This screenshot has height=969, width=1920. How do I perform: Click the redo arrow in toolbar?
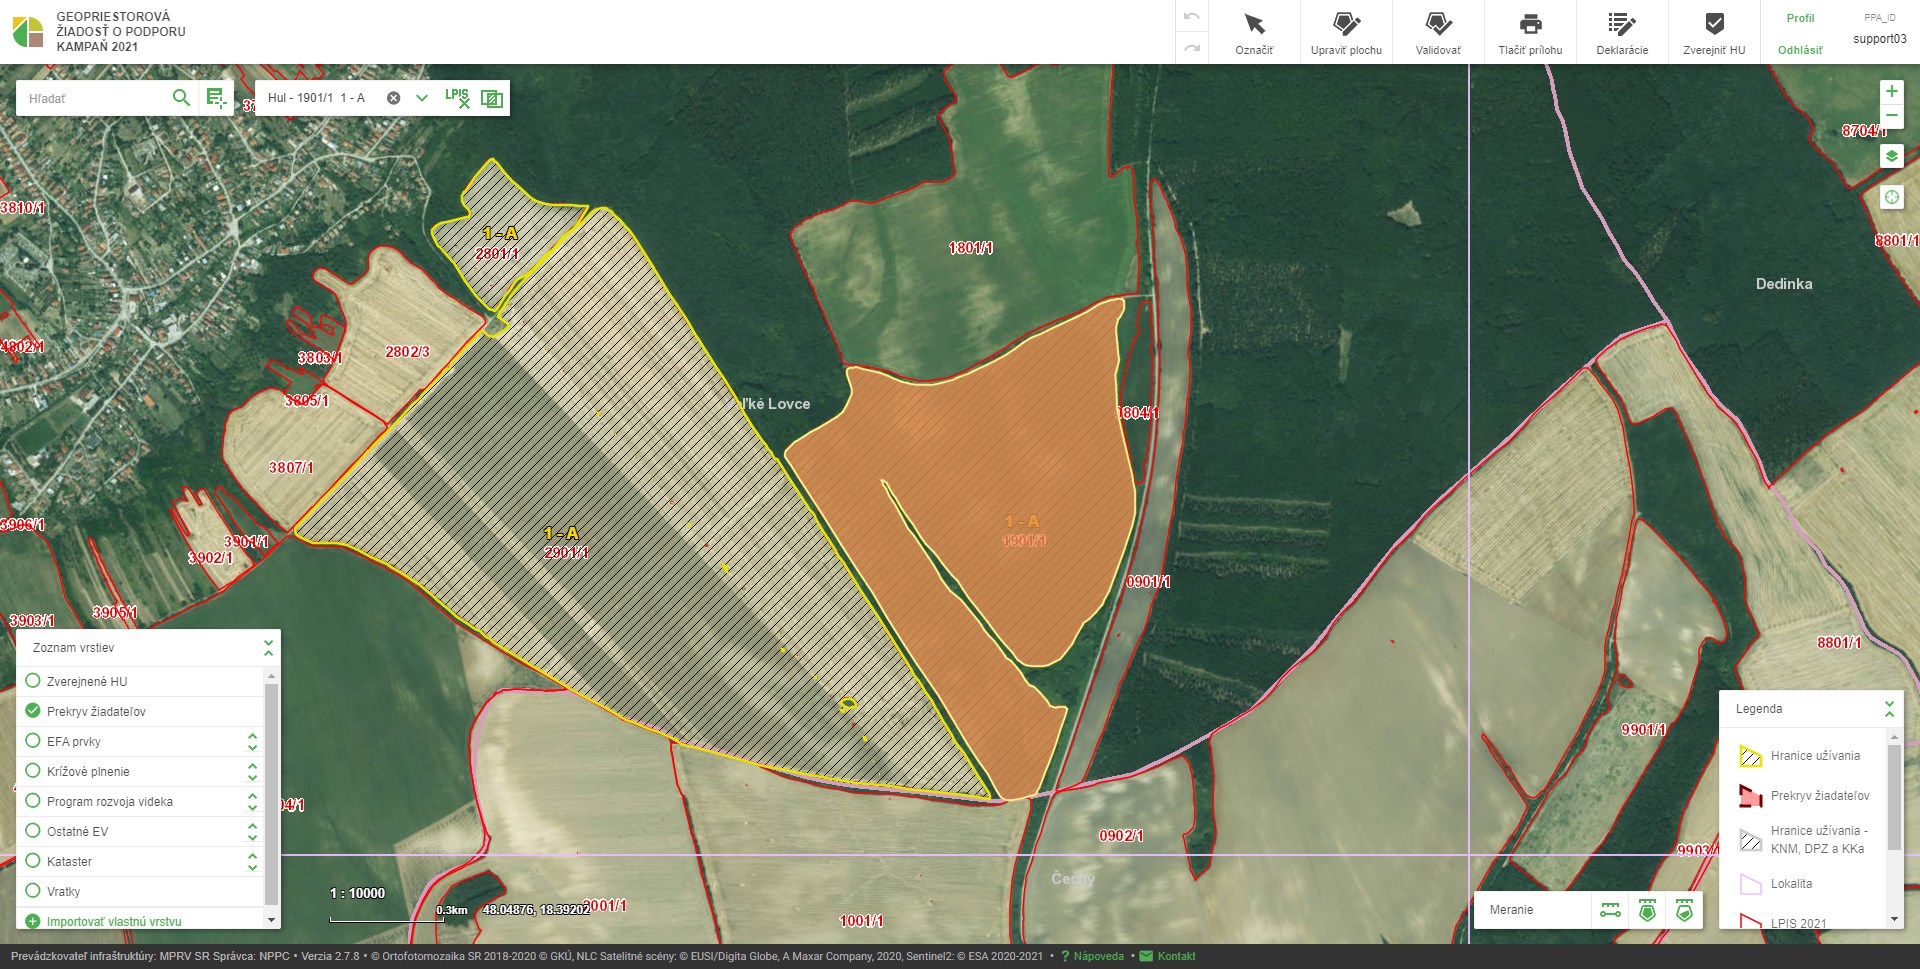pyautogui.click(x=1191, y=47)
